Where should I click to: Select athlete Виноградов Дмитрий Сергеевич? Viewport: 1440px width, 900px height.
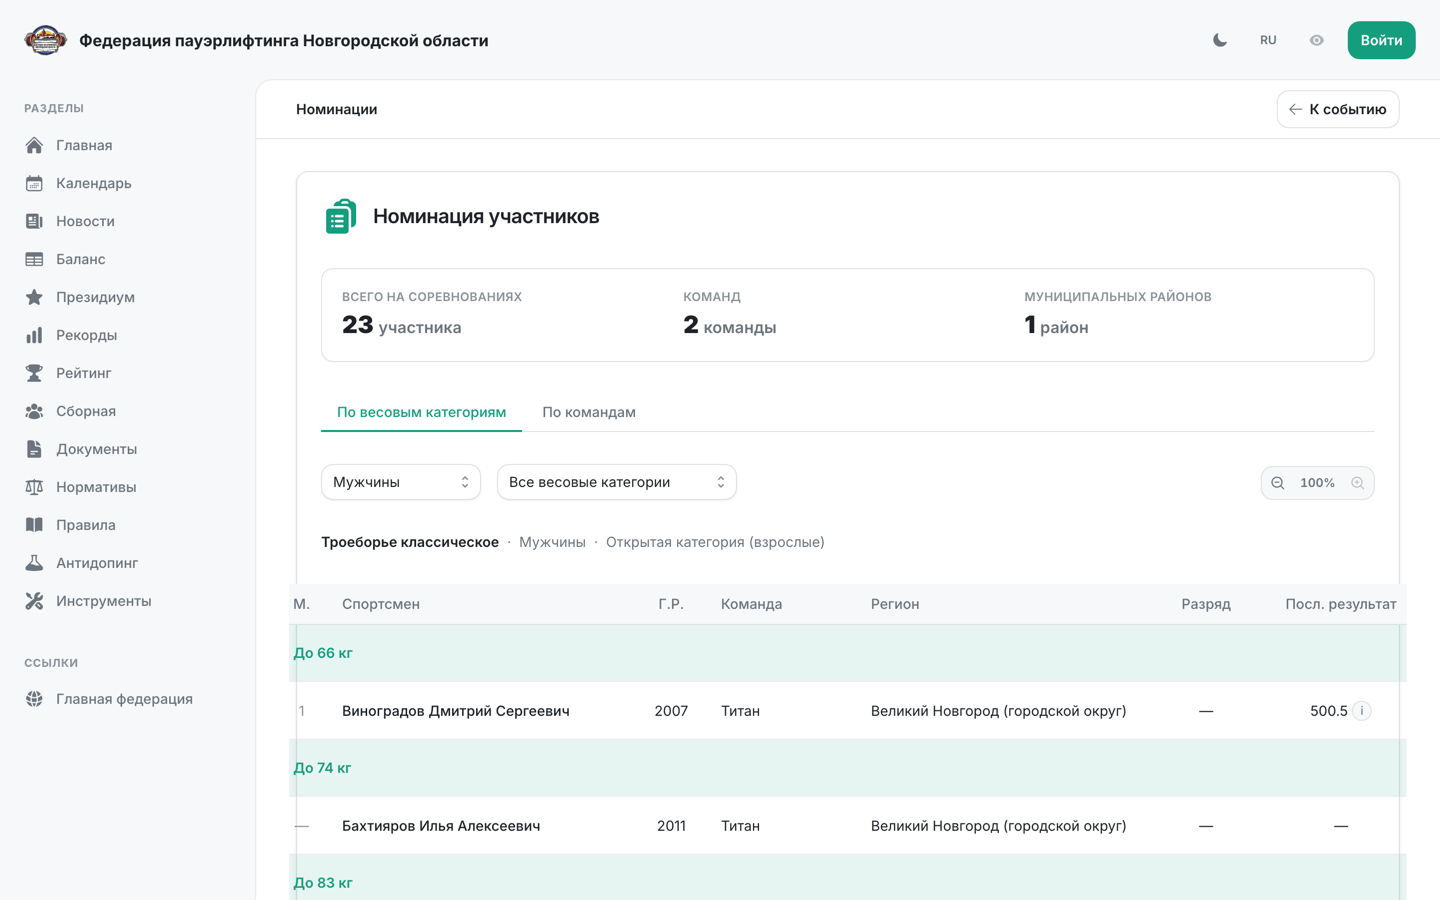point(456,711)
